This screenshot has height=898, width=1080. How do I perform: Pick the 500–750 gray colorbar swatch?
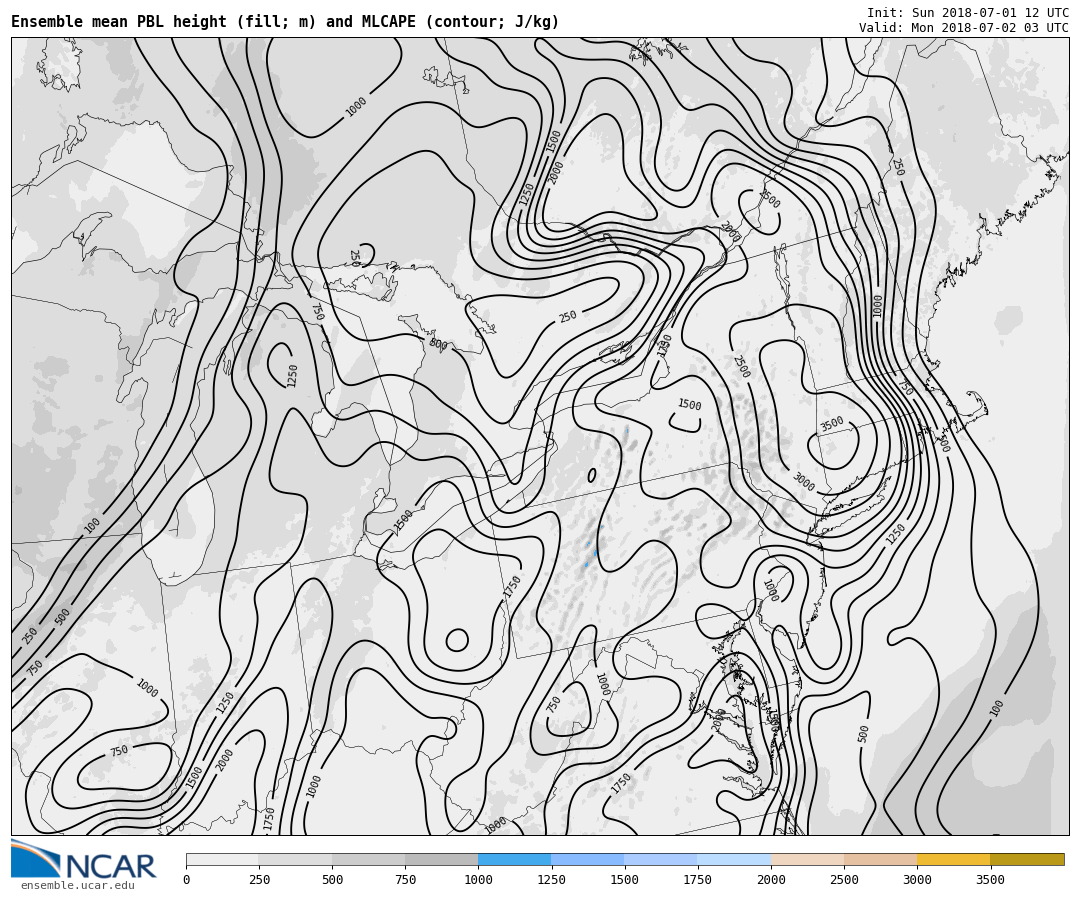pyautogui.click(x=368, y=859)
